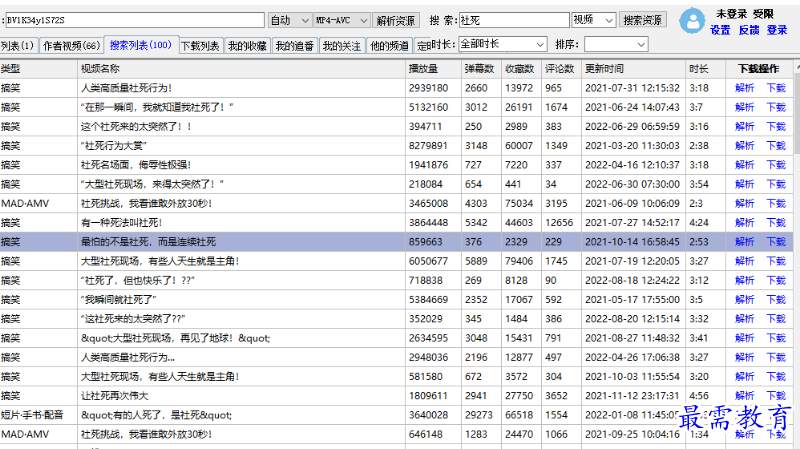
Task: Select video 有一种死法叫社死!
Action: [x=121, y=223]
